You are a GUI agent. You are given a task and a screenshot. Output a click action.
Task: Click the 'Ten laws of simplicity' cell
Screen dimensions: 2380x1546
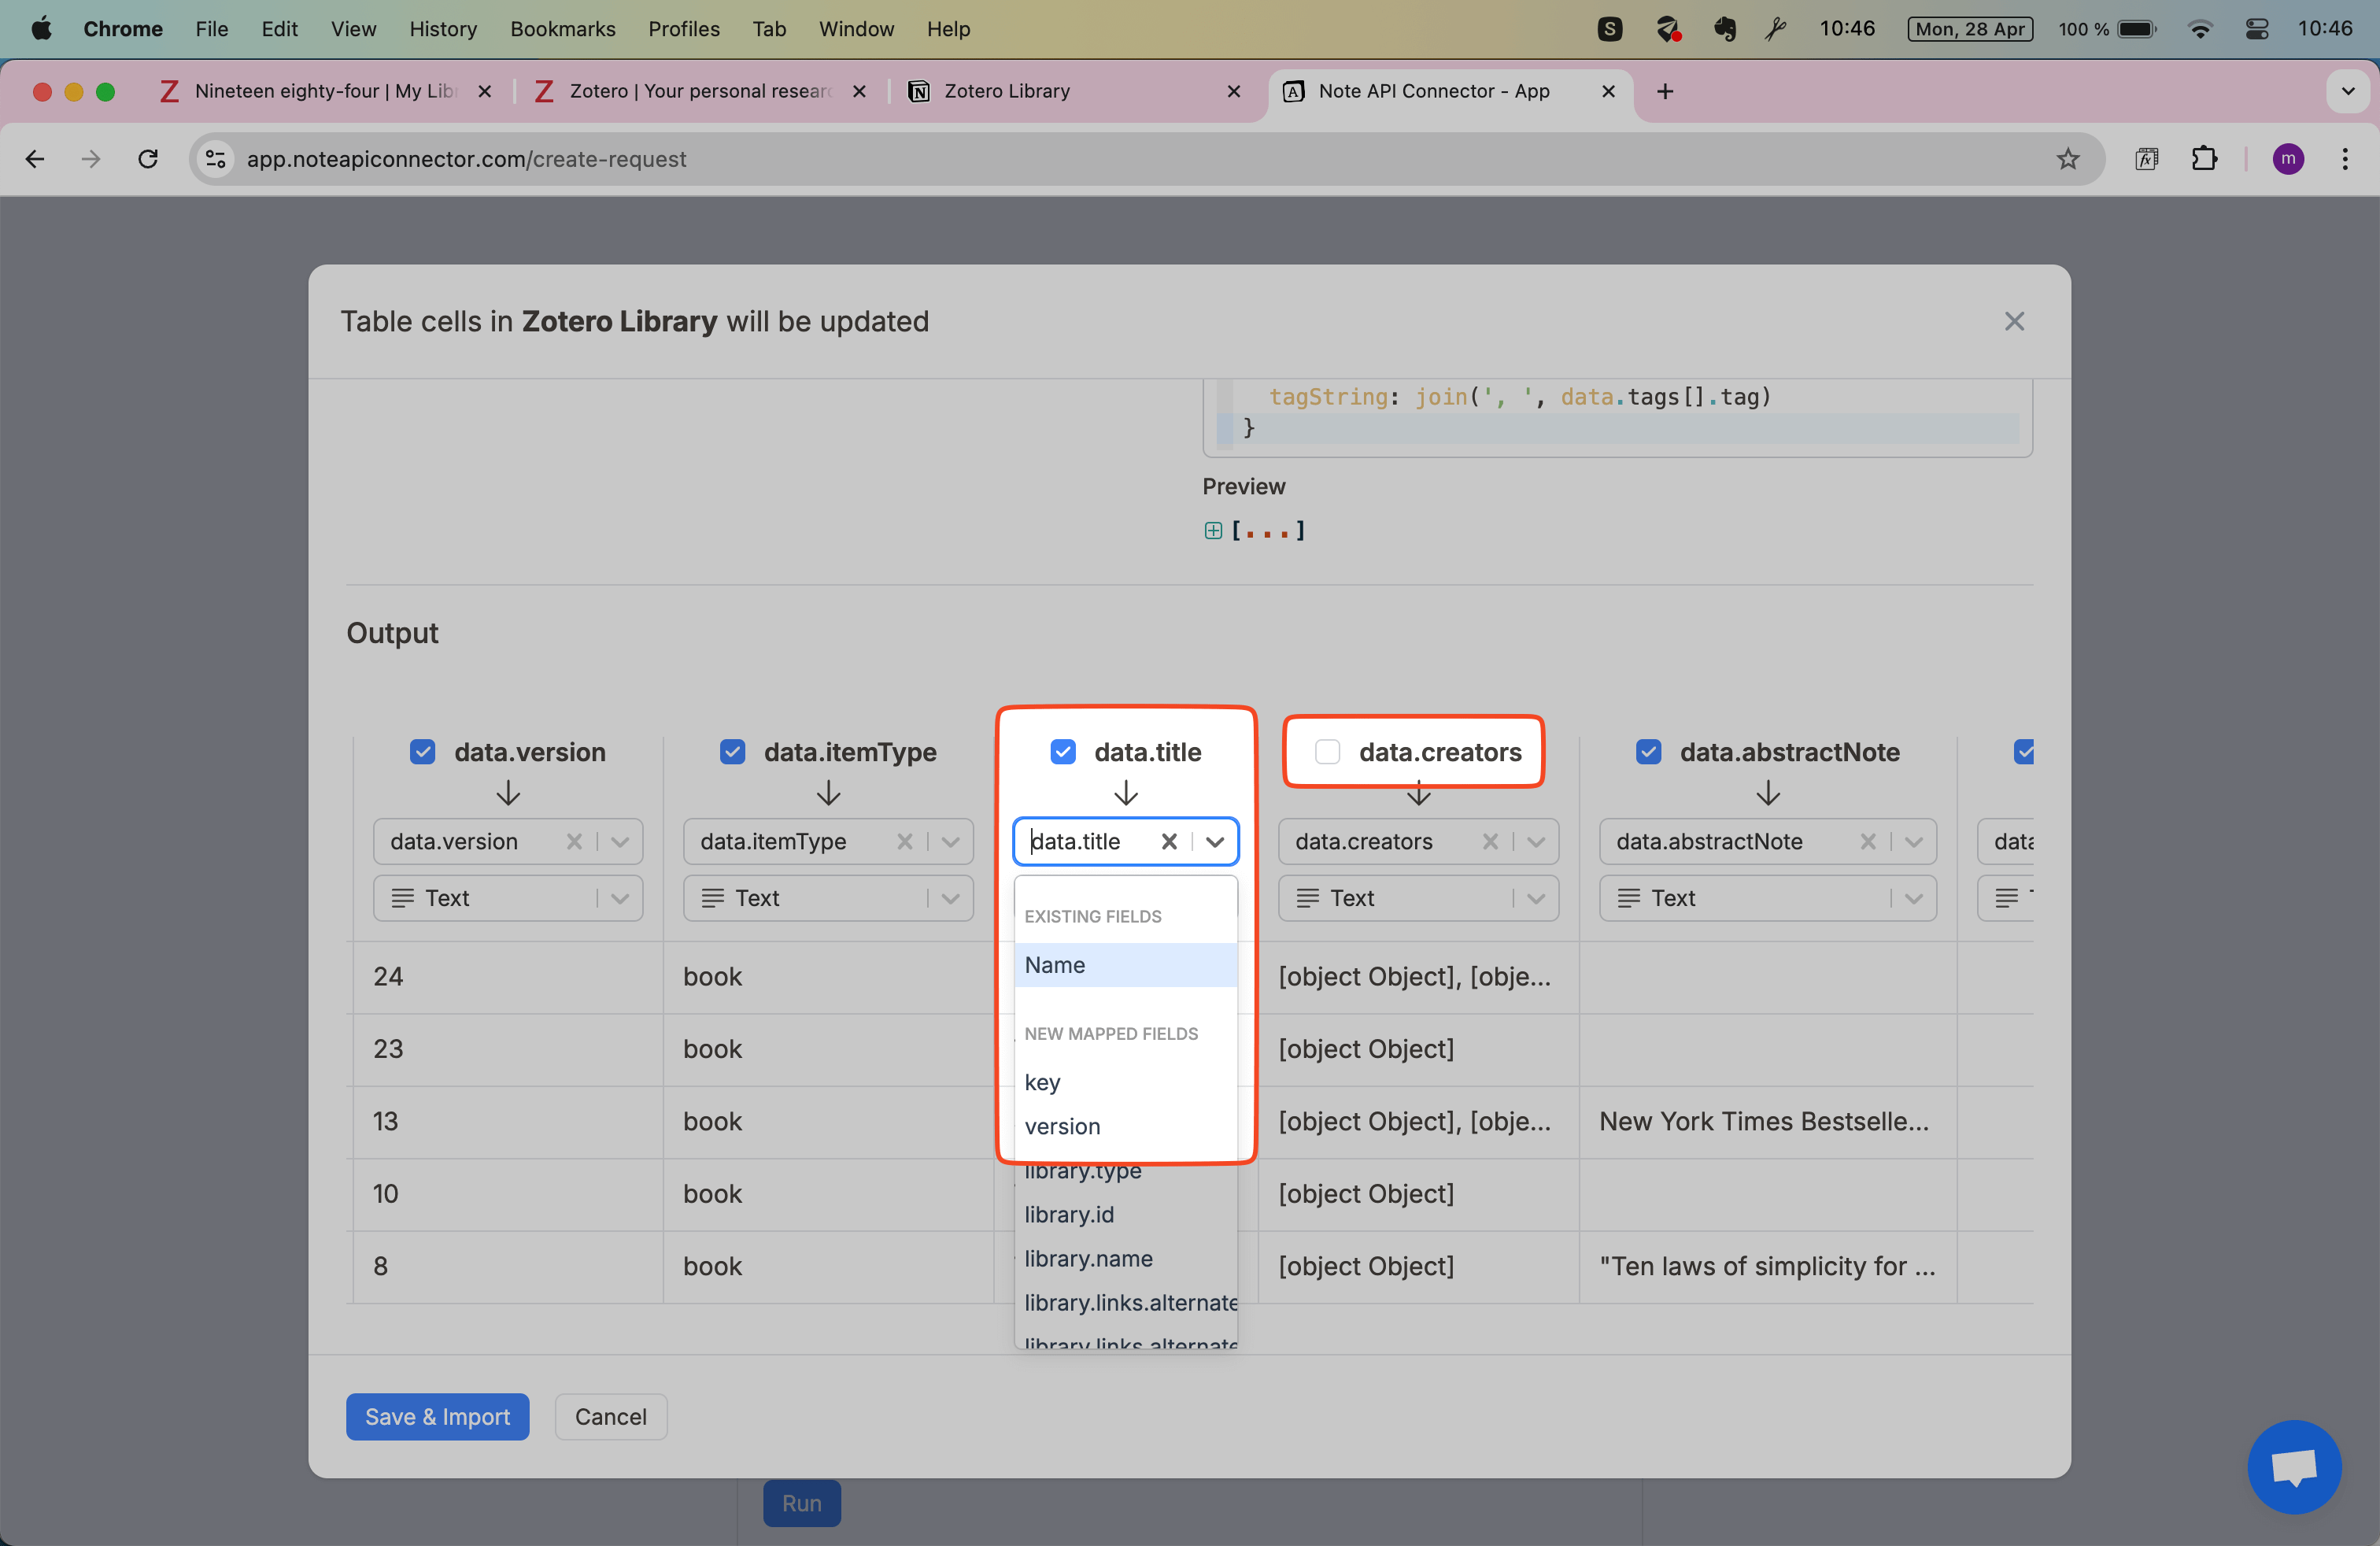(1767, 1266)
